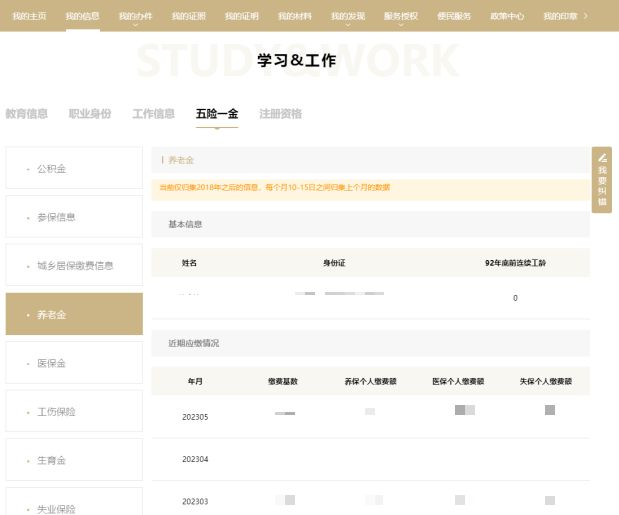Open 我的材料 in the top navigation

[x=295, y=16]
